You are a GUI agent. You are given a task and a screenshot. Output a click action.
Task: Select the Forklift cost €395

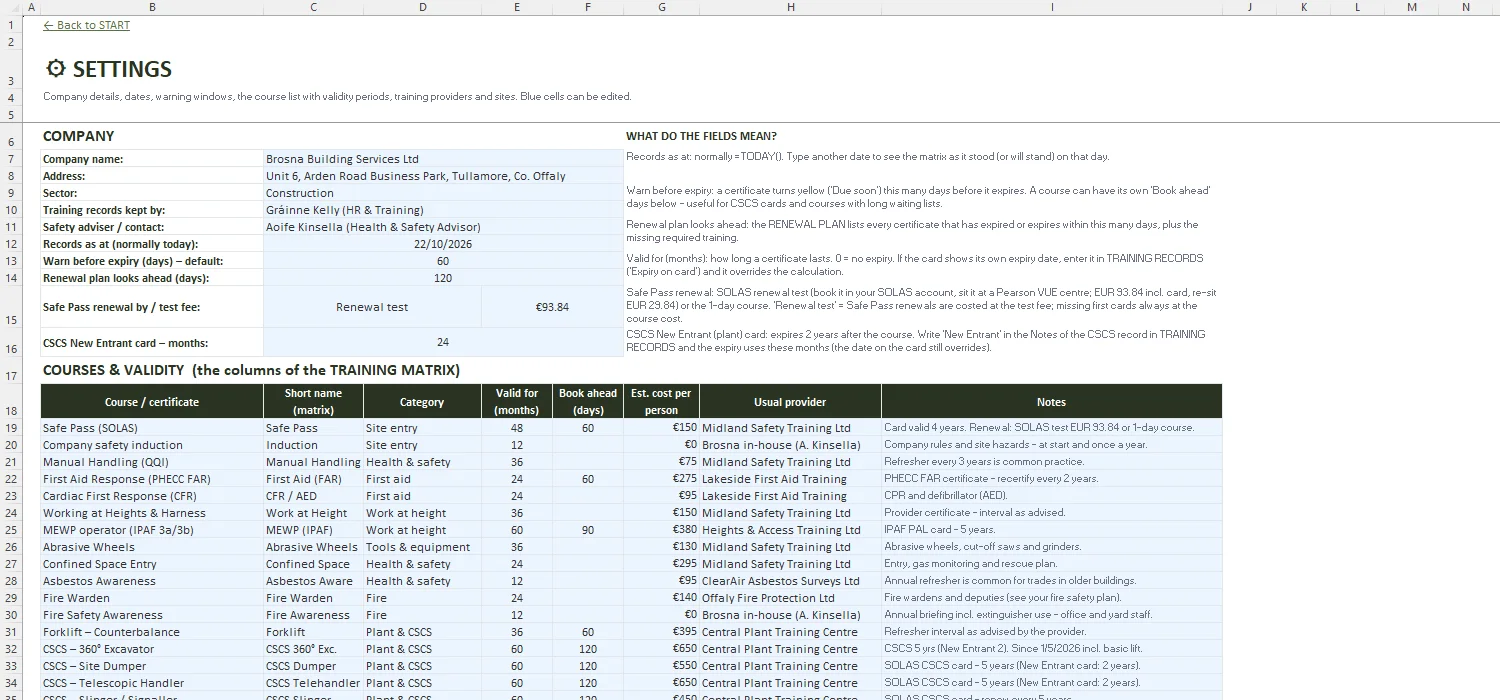(661, 631)
